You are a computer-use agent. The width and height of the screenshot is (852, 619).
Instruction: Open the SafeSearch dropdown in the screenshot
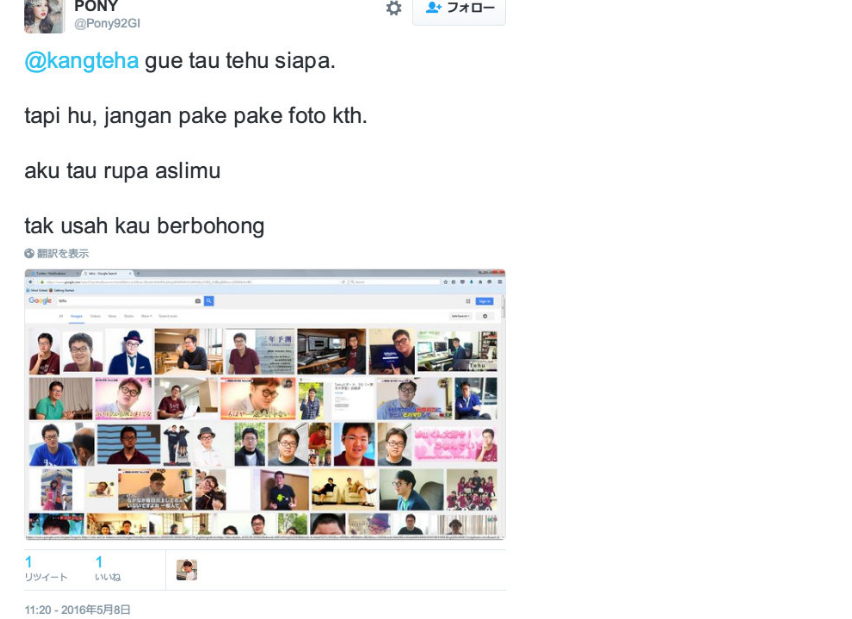click(460, 316)
